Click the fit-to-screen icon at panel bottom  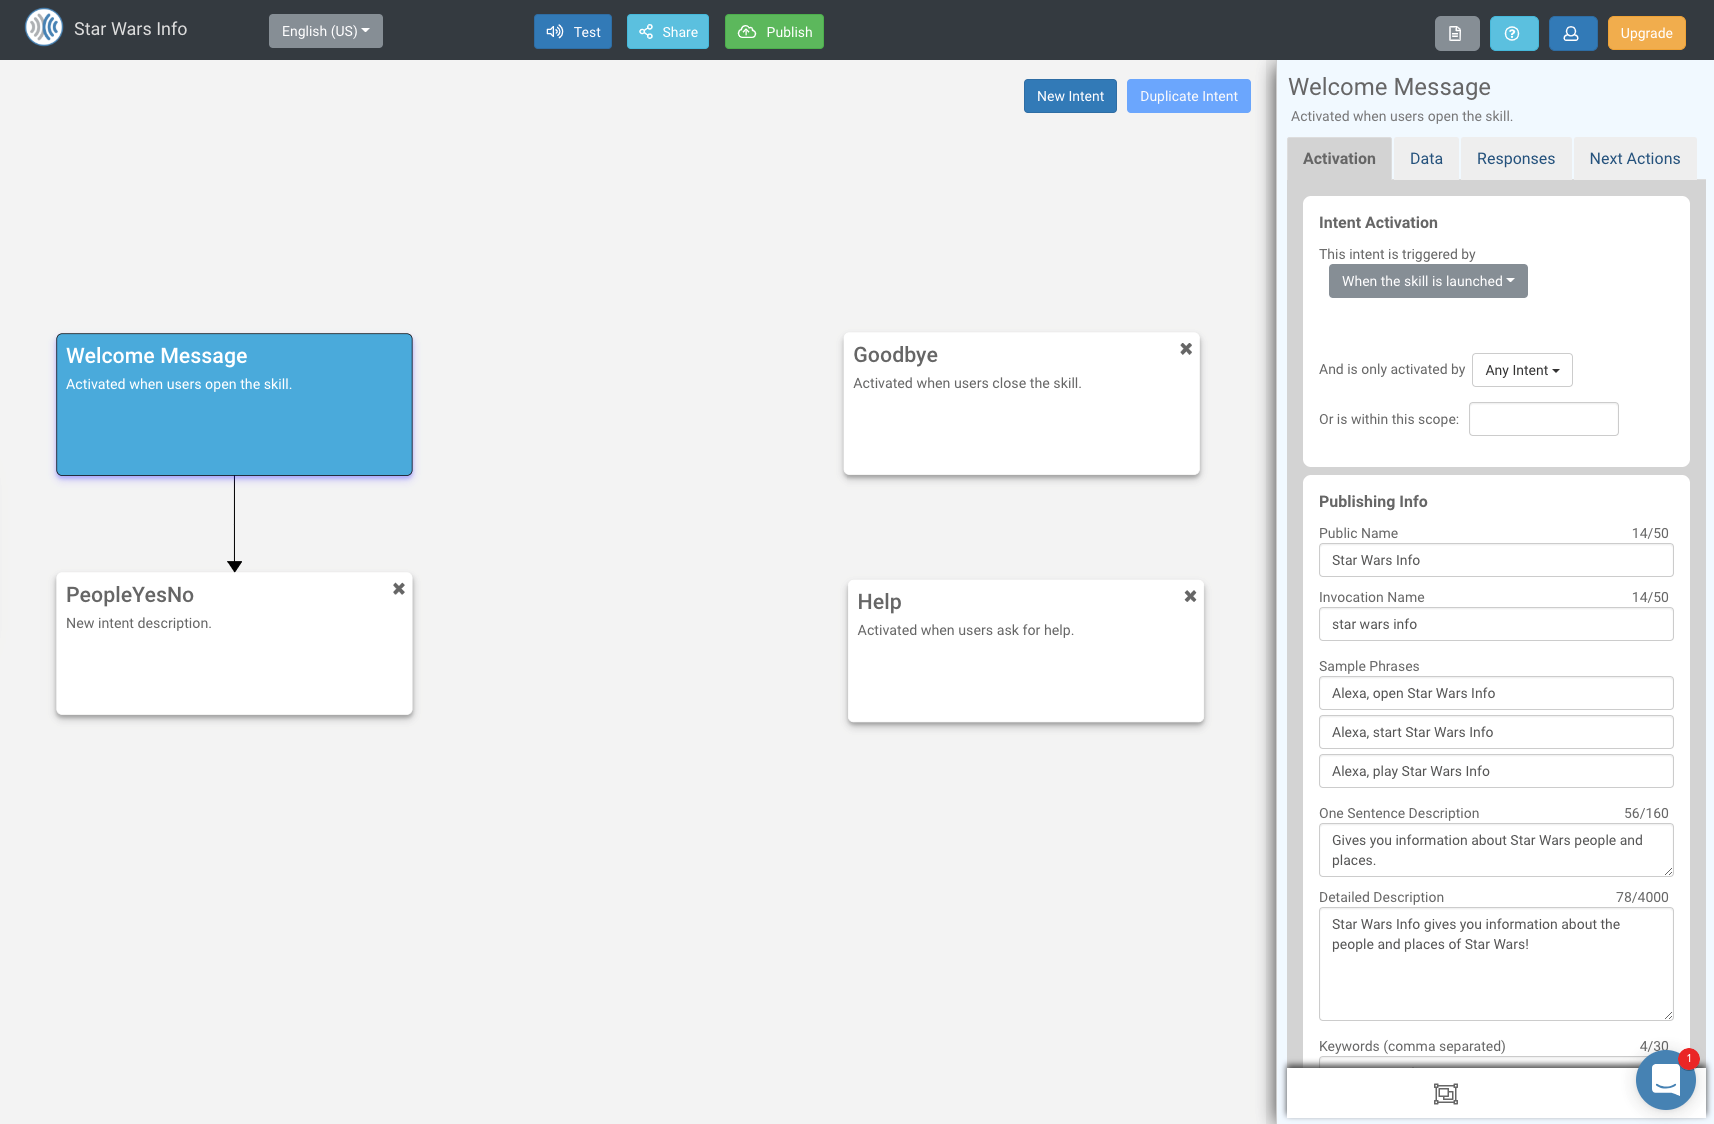point(1445,1093)
